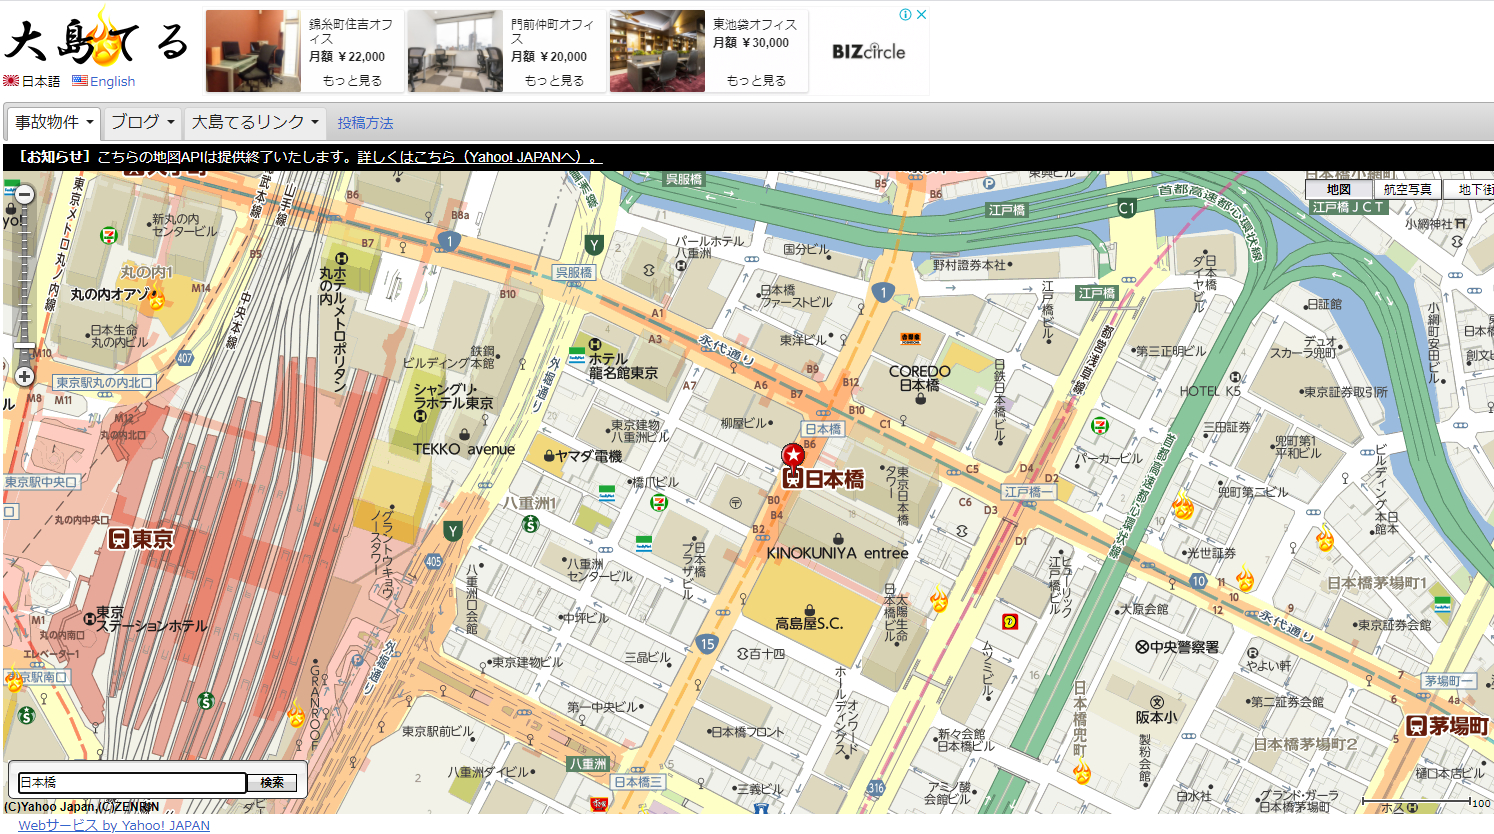Open the BIZcircle advertiser logo

(x=869, y=52)
